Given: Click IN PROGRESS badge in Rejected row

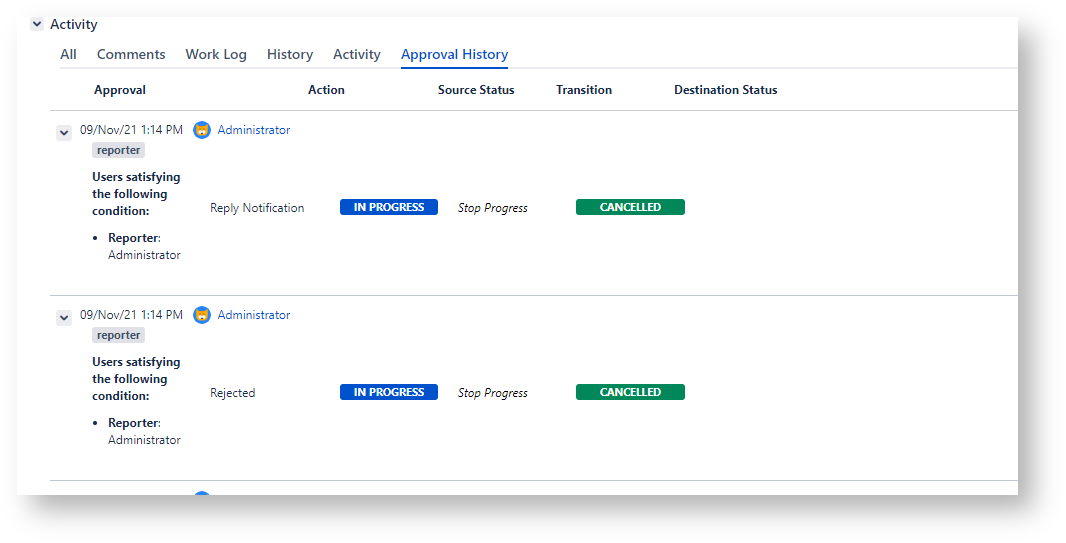Looking at the screenshot, I should click(389, 392).
